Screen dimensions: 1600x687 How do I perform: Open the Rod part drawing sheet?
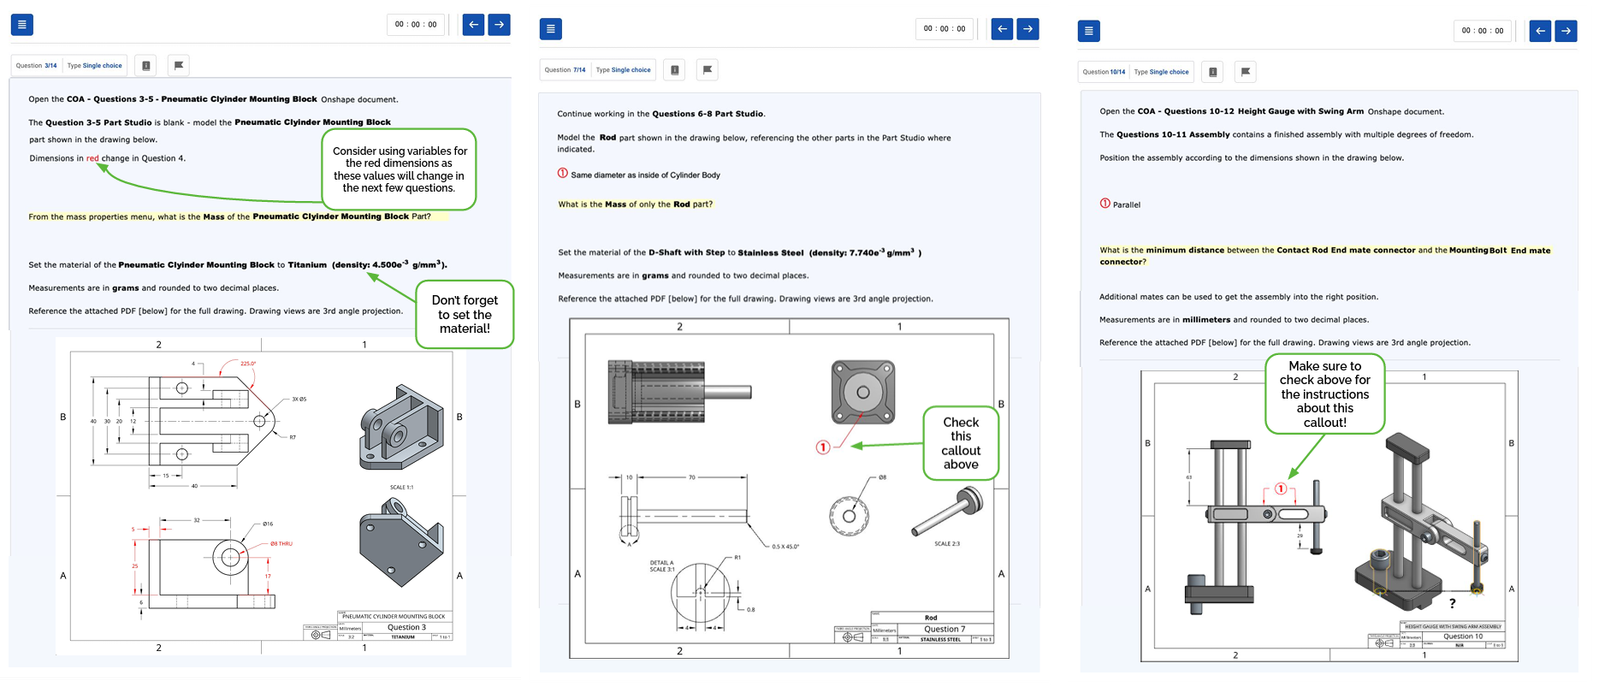click(x=789, y=488)
